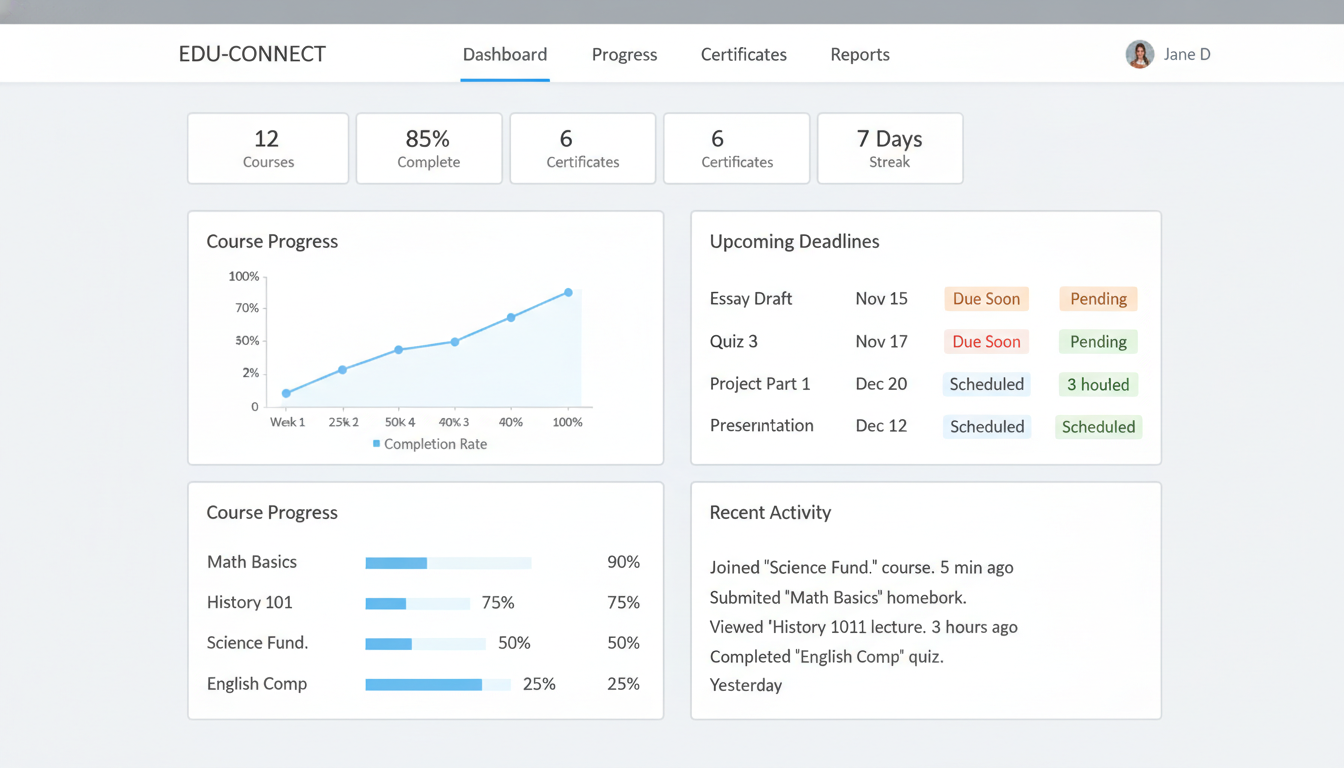Open the Preserintation deadline row title

761,425
